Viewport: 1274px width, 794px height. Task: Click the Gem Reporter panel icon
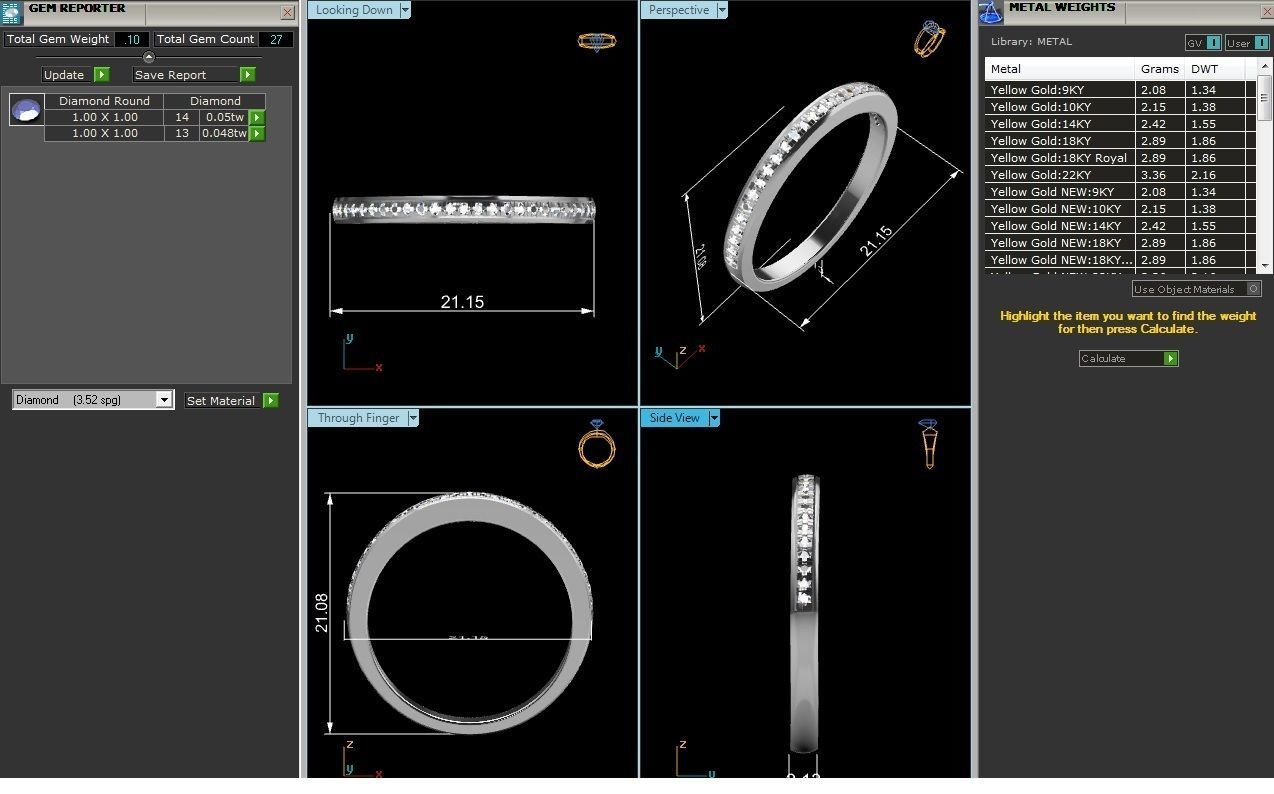pos(11,12)
